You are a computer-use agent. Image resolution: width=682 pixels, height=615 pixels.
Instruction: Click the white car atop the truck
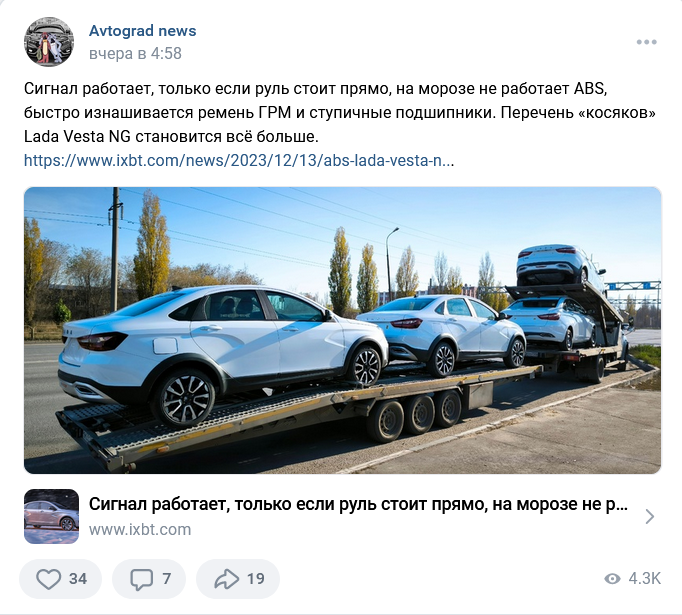point(560,264)
